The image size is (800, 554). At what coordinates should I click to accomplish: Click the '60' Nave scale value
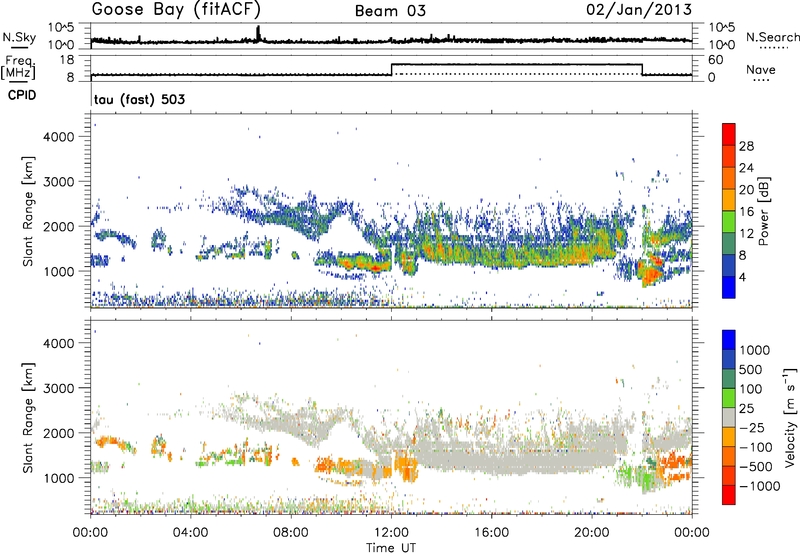[x=716, y=60]
